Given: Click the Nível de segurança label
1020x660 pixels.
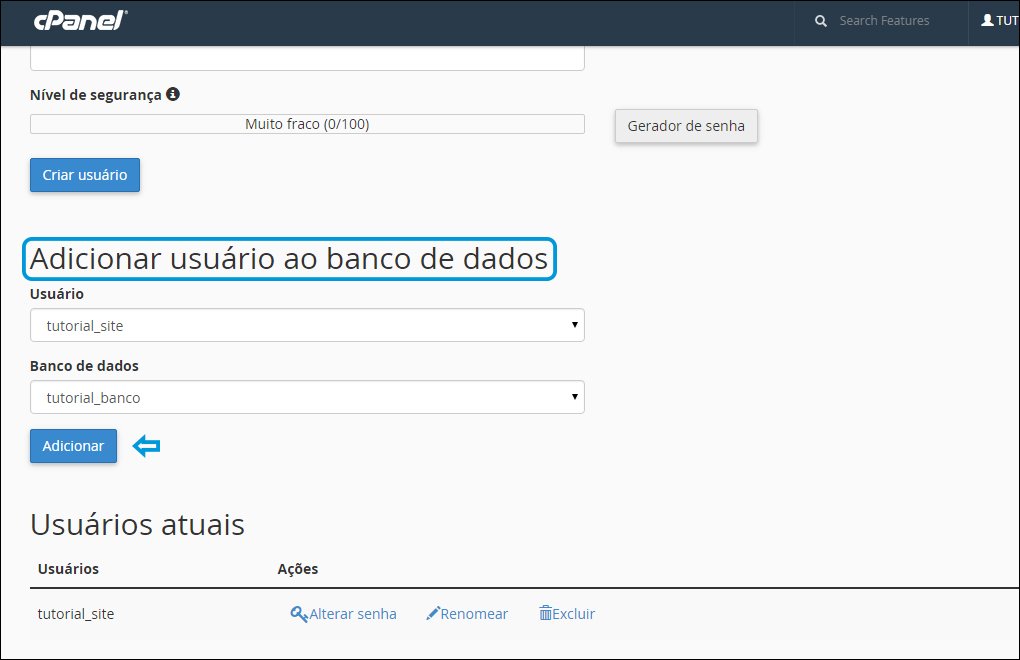Looking at the screenshot, I should (x=96, y=95).
